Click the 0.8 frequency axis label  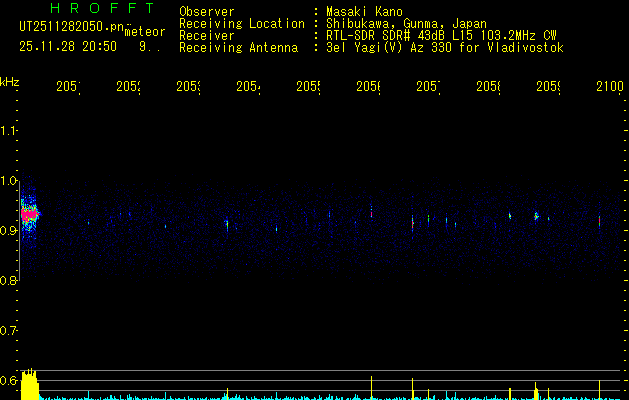[x=8, y=280]
